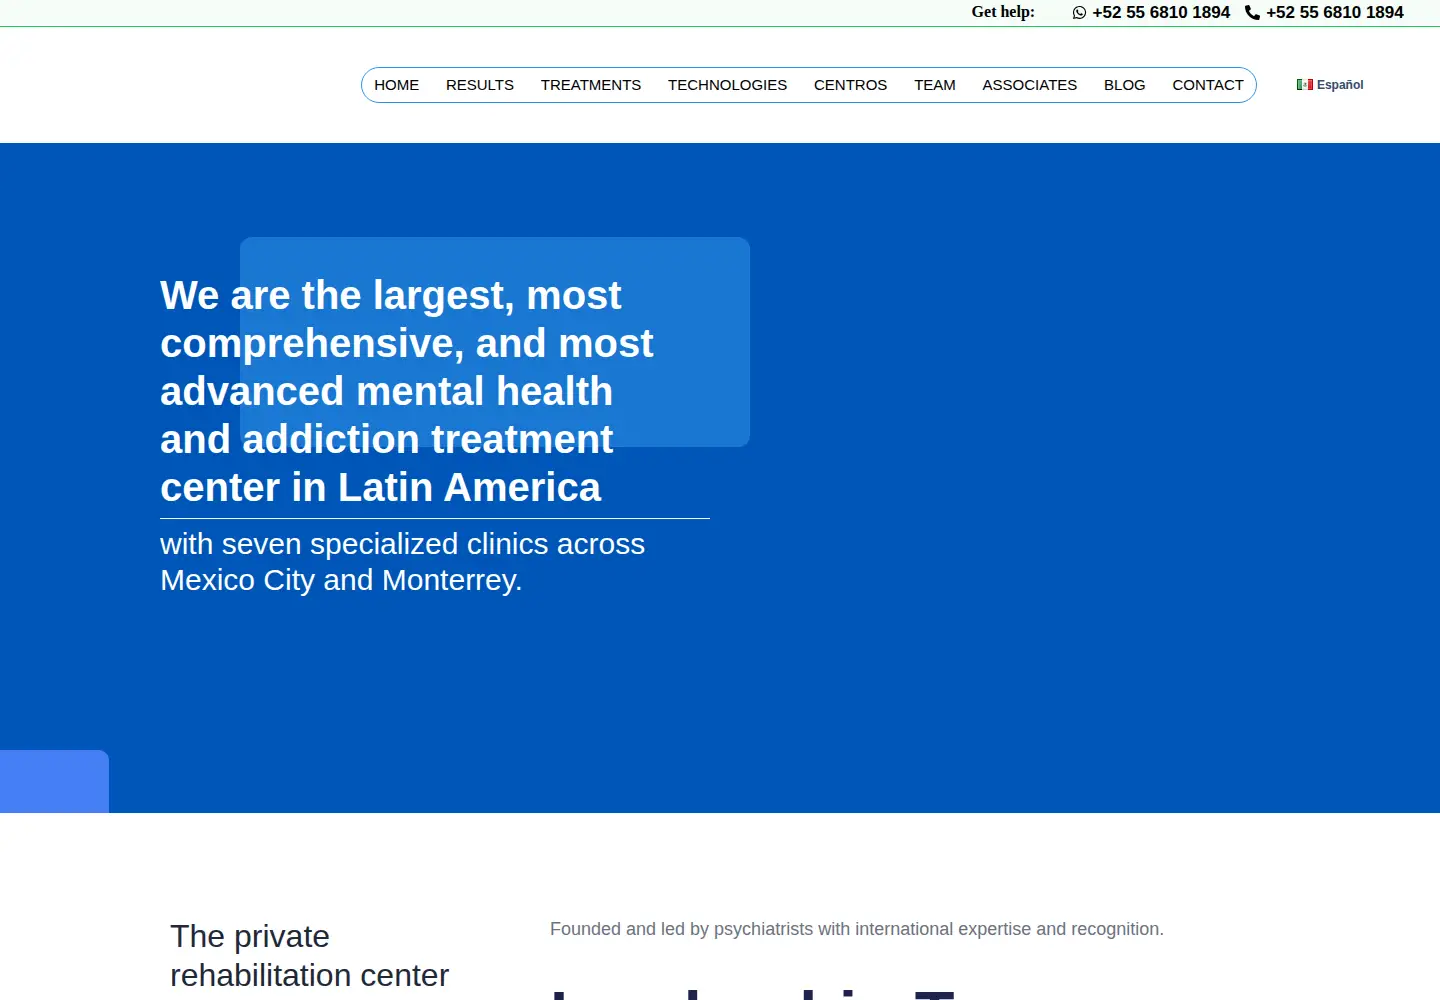Open the ASSOCIATES menu item
This screenshot has width=1440, height=1000.
[1029, 85]
